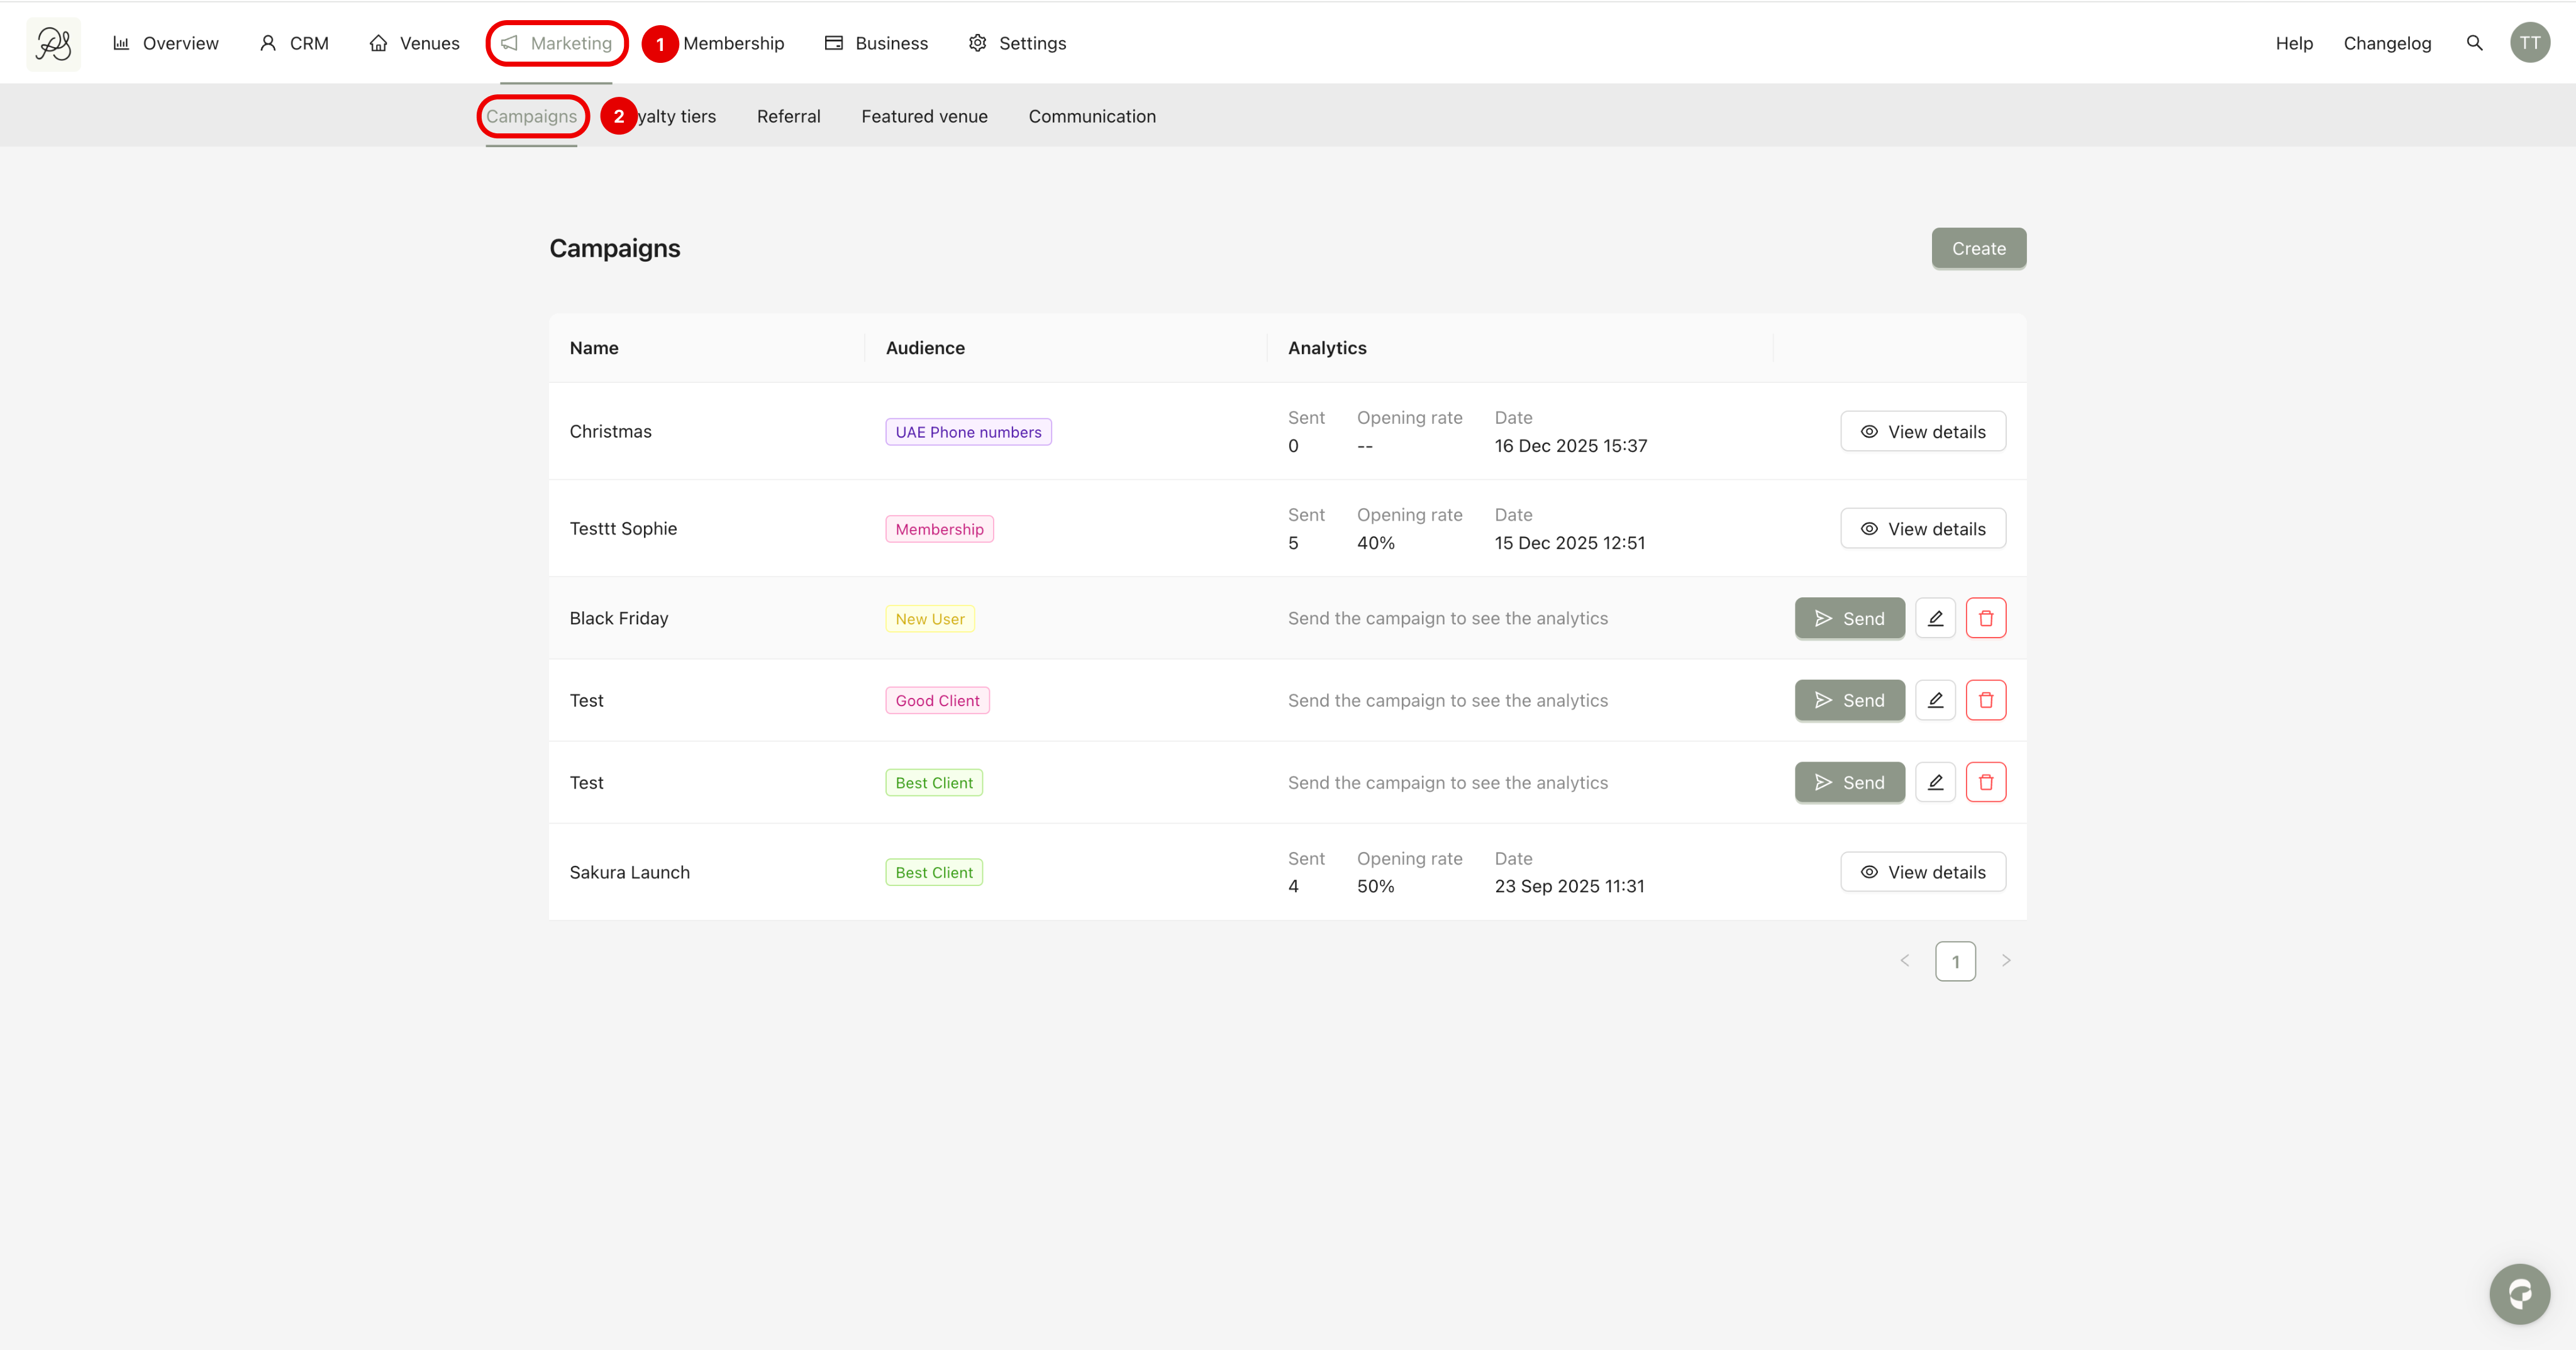Open the Venues menu

pyautogui.click(x=414, y=43)
